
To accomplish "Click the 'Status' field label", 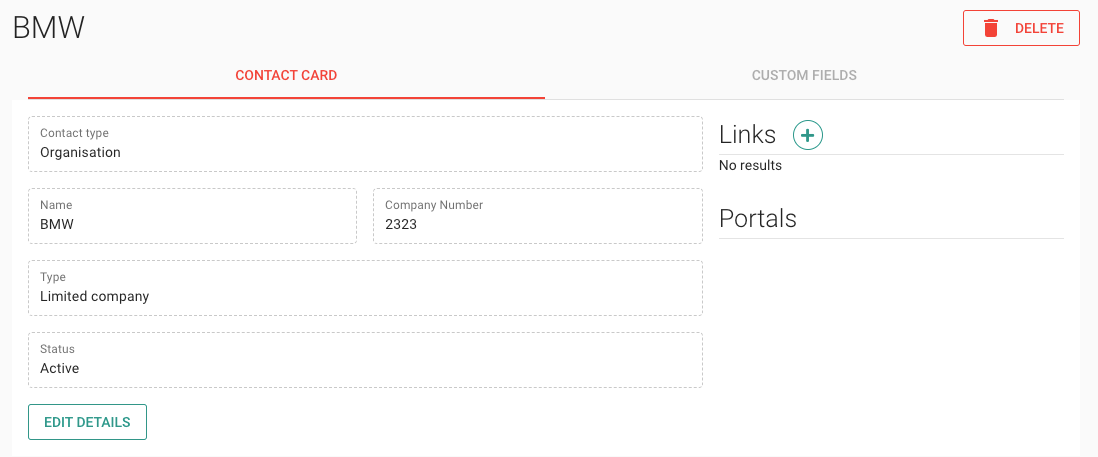I will [x=57, y=349].
